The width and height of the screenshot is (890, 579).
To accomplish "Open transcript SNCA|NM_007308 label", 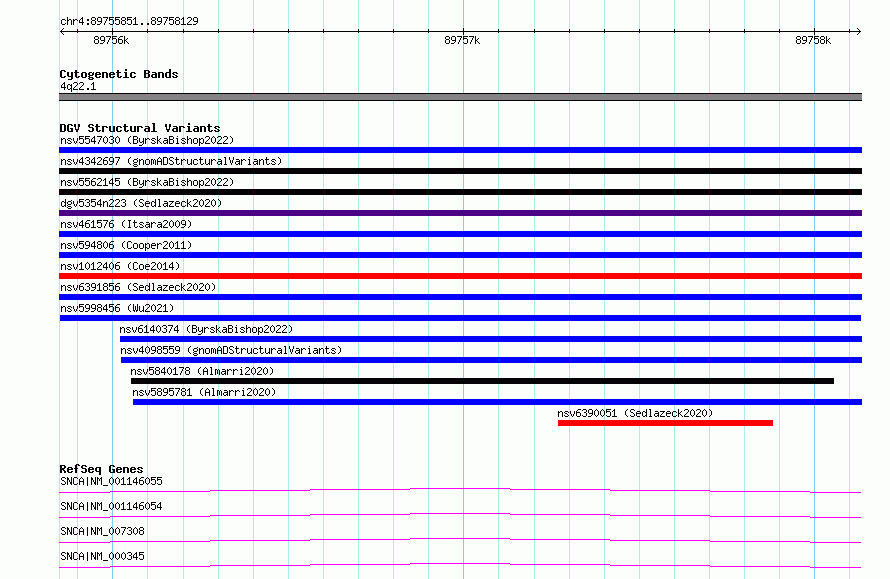I will tap(102, 531).
